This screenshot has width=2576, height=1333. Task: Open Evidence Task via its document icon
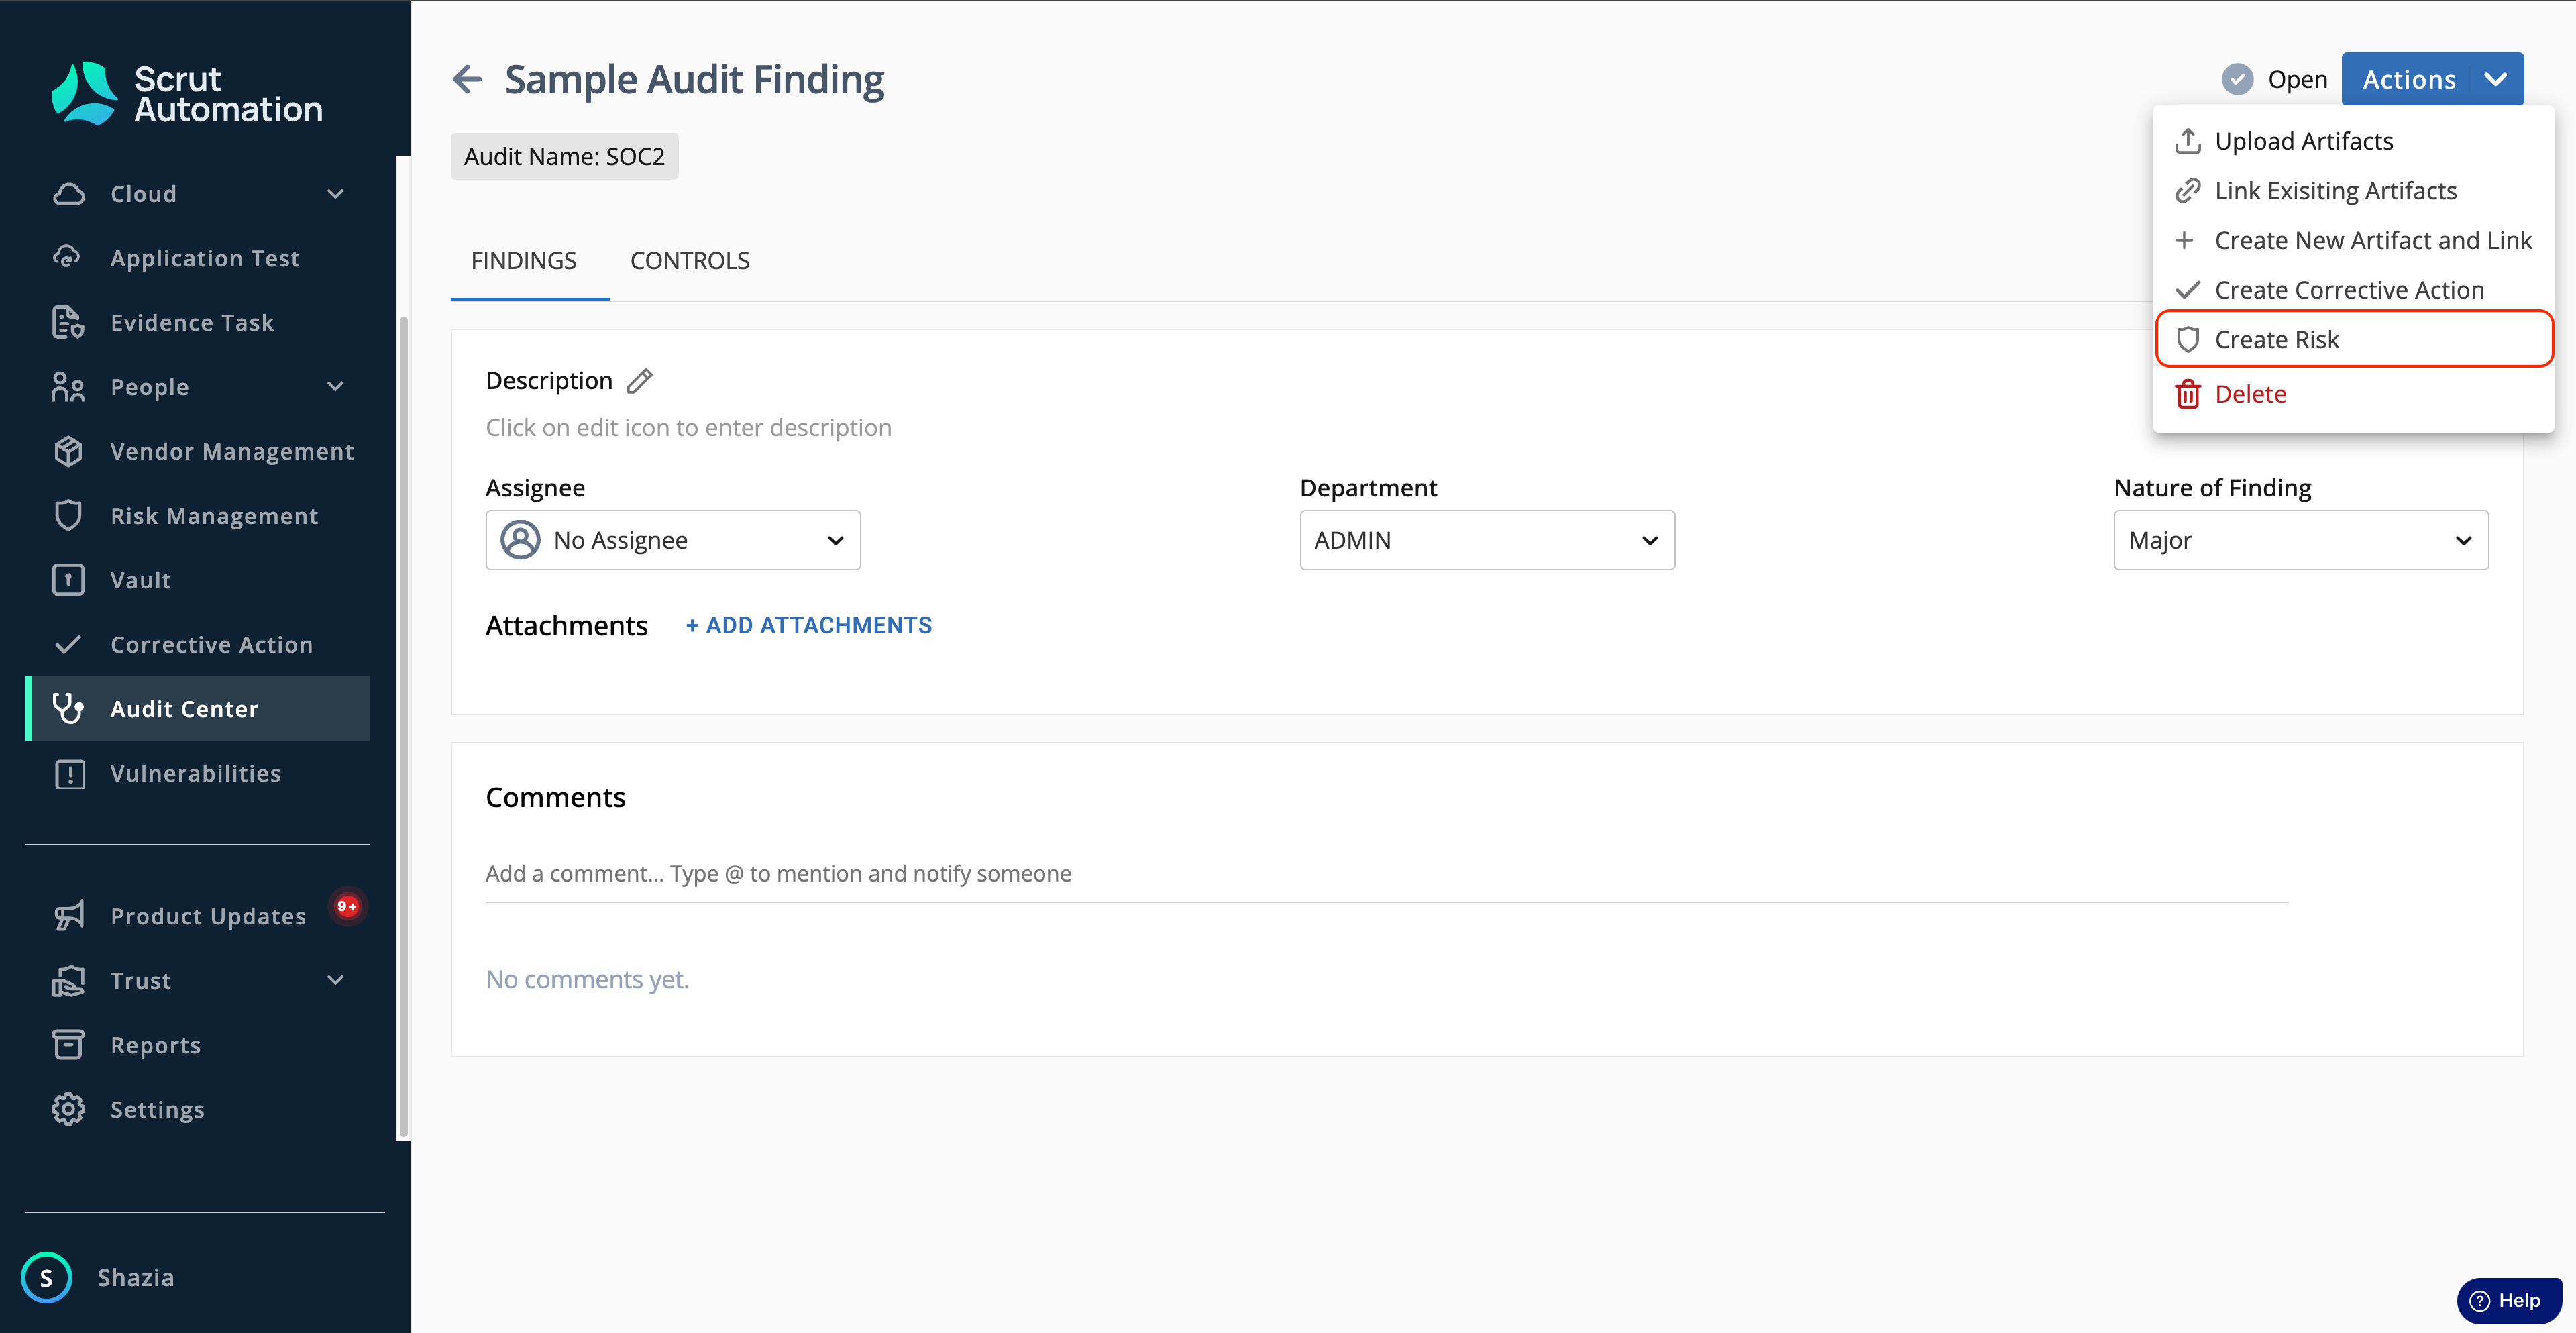[x=68, y=322]
